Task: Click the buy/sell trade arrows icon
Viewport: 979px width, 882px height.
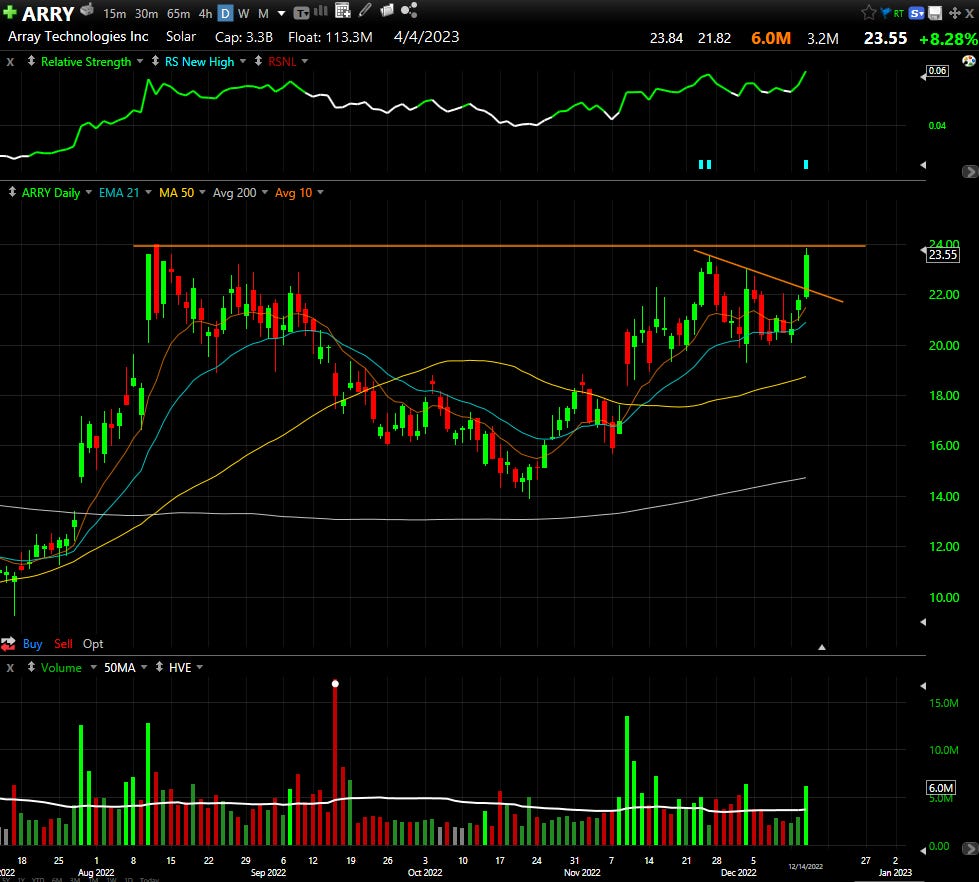Action: point(8,644)
